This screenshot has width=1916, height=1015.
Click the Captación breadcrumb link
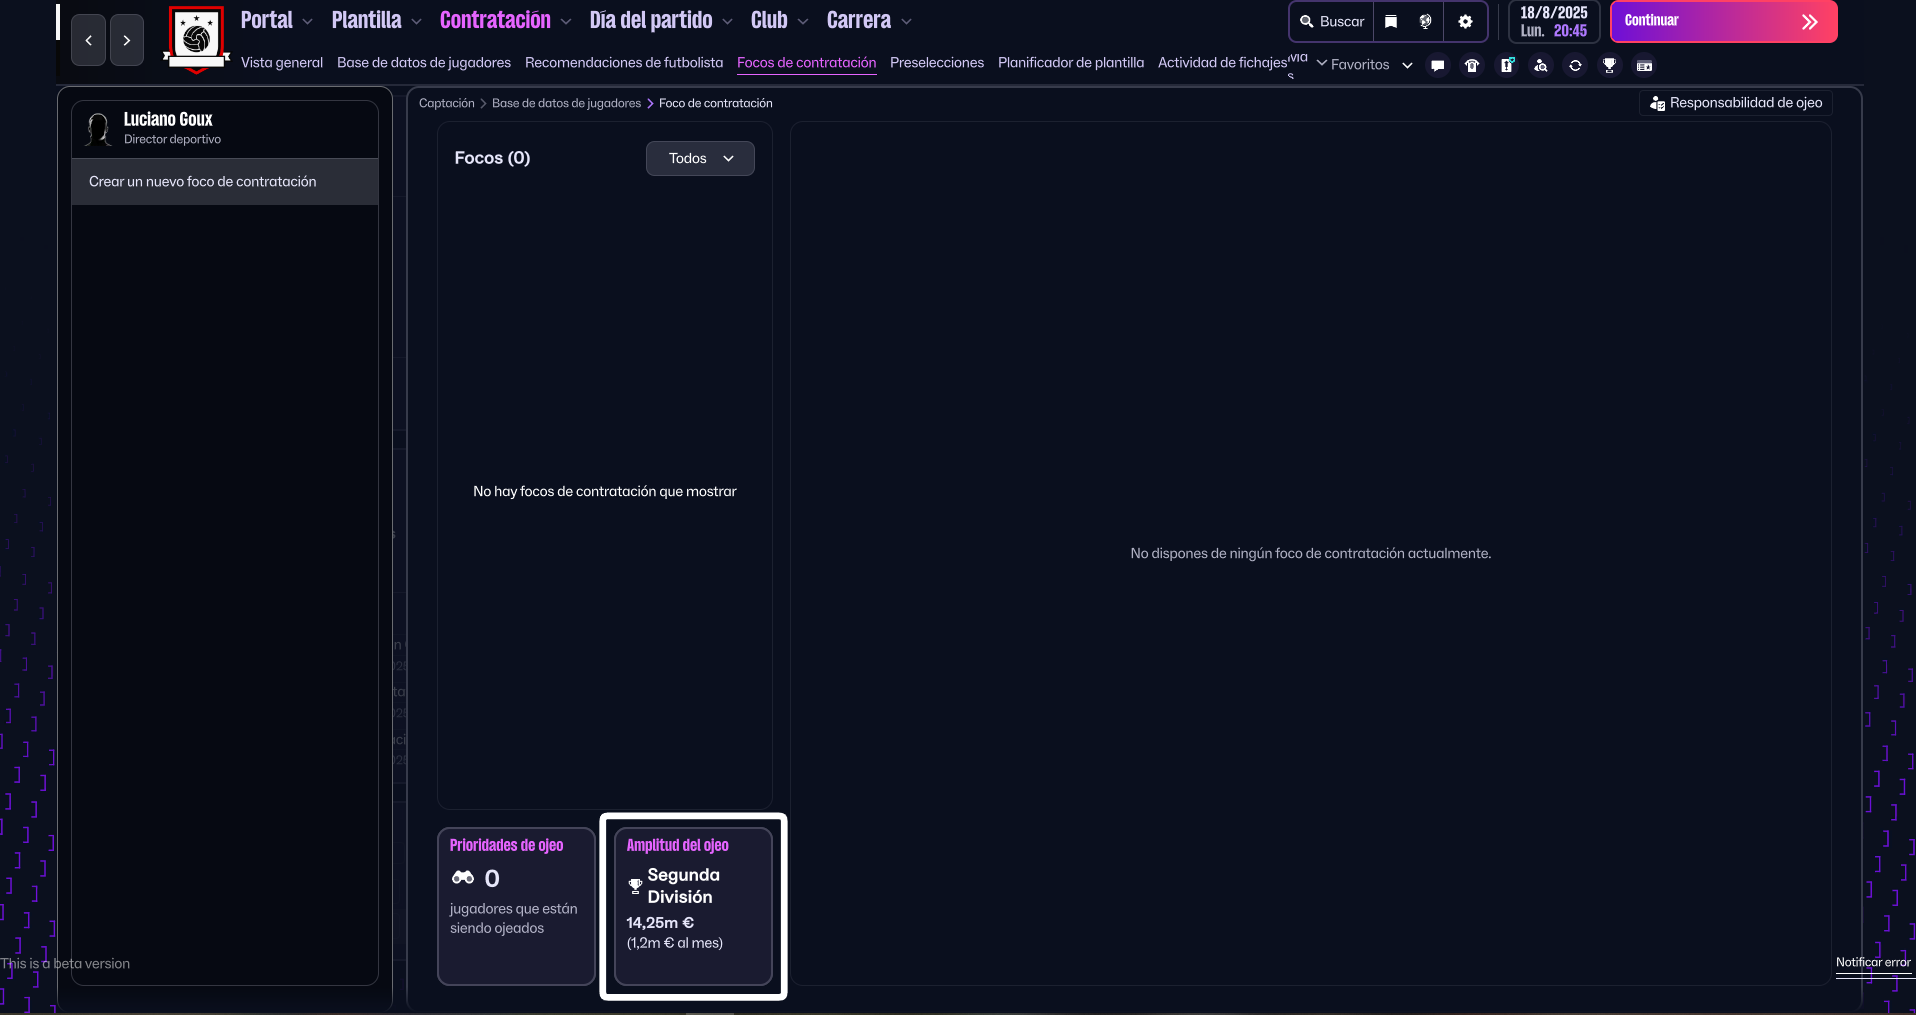[447, 103]
